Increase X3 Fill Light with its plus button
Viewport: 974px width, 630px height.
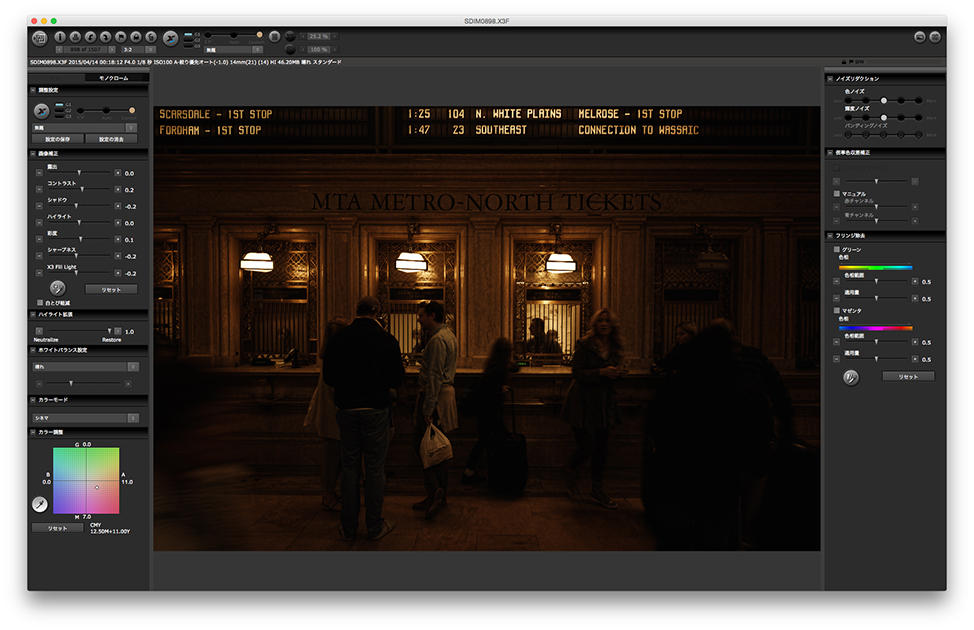click(x=117, y=273)
